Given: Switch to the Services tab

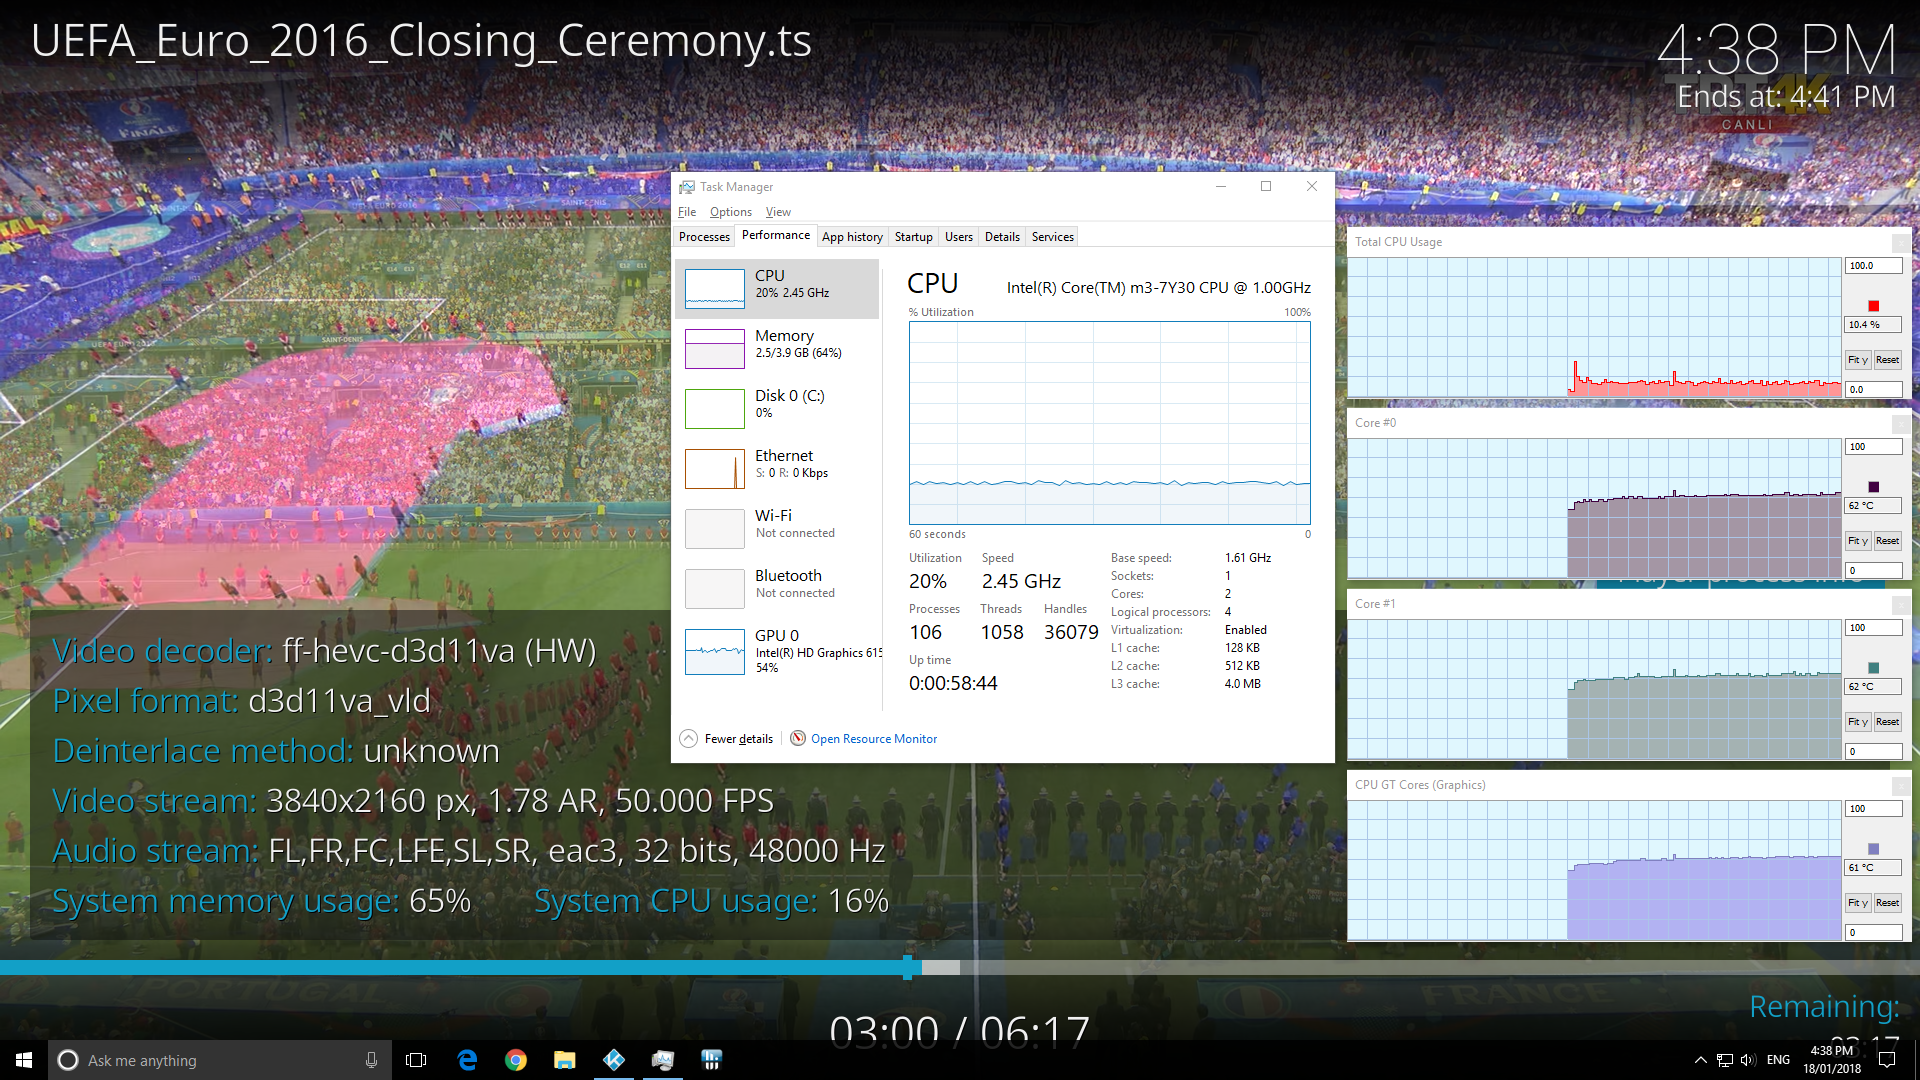Looking at the screenshot, I should (x=1052, y=237).
